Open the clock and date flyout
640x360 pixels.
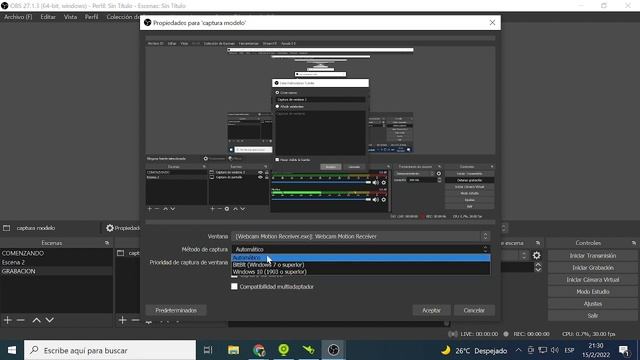click(x=596, y=350)
